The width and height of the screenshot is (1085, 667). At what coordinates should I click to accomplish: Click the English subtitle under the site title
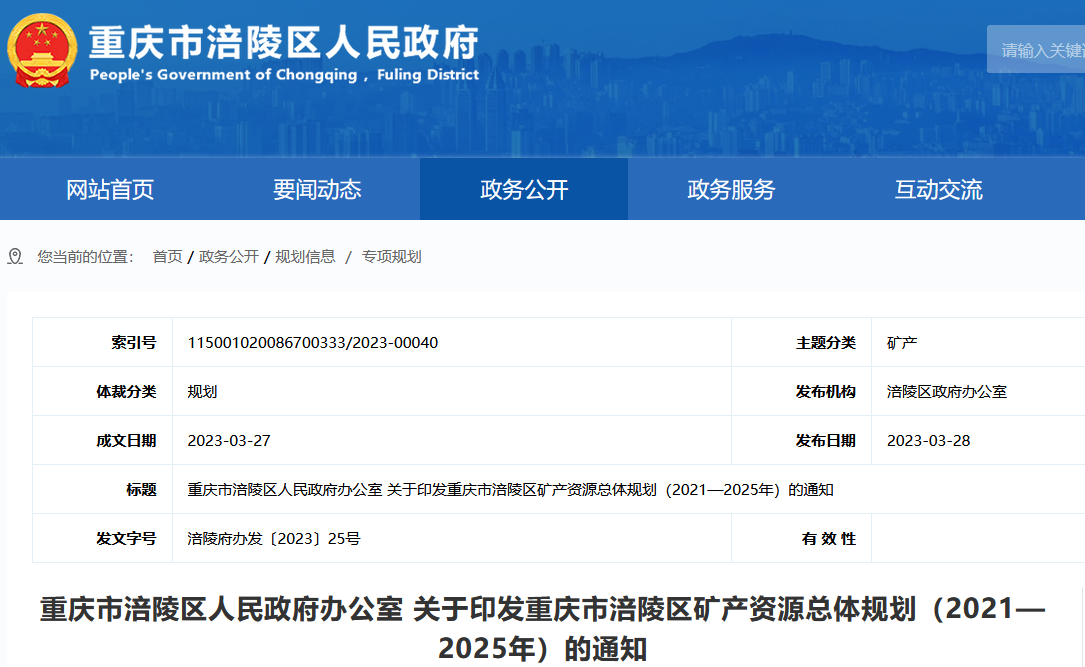284,75
